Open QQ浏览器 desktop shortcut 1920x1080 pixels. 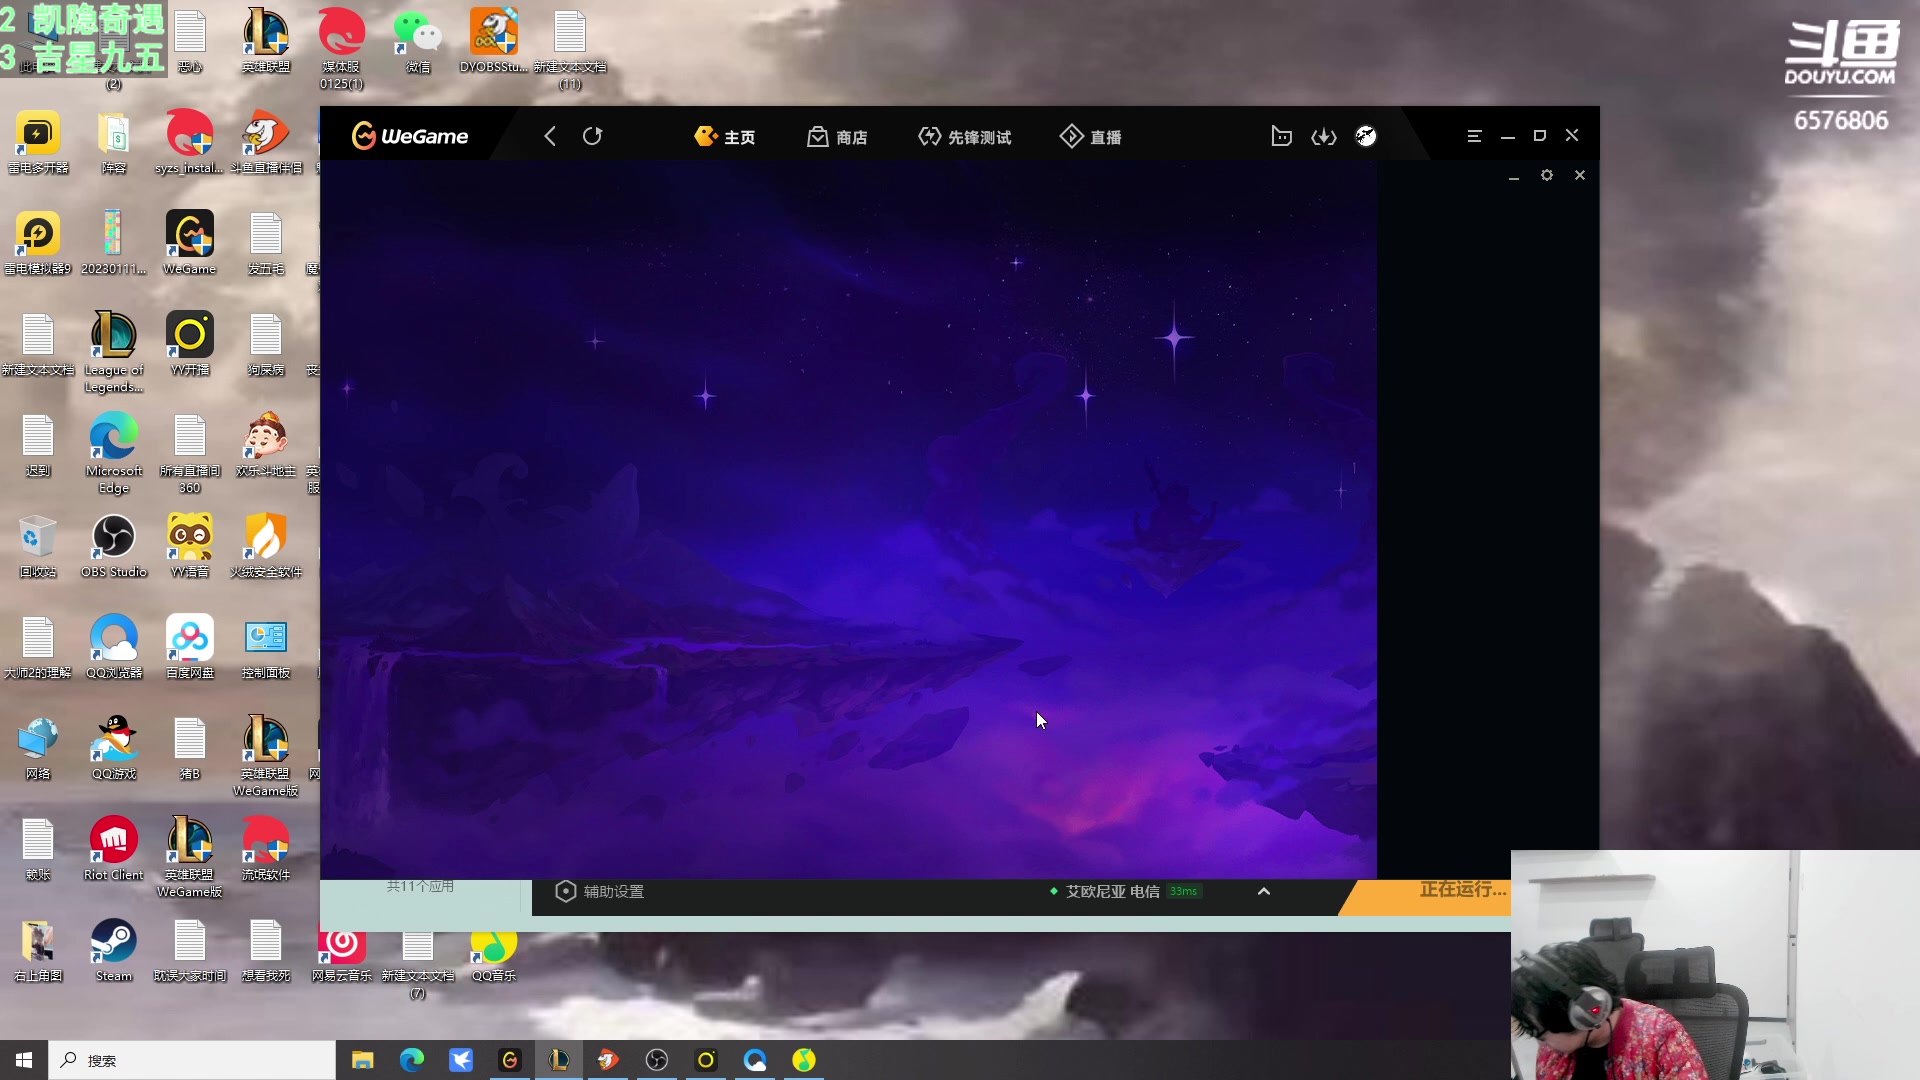(114, 648)
